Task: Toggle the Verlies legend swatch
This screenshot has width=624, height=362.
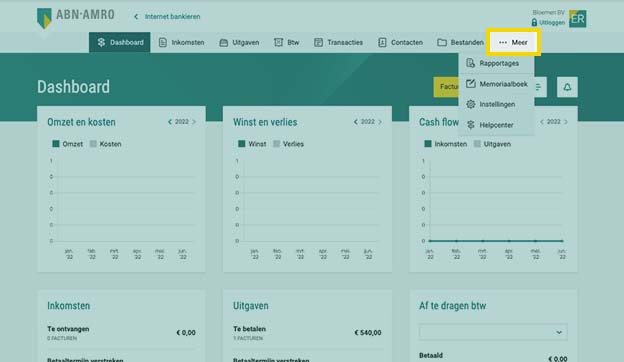Action: click(x=277, y=144)
